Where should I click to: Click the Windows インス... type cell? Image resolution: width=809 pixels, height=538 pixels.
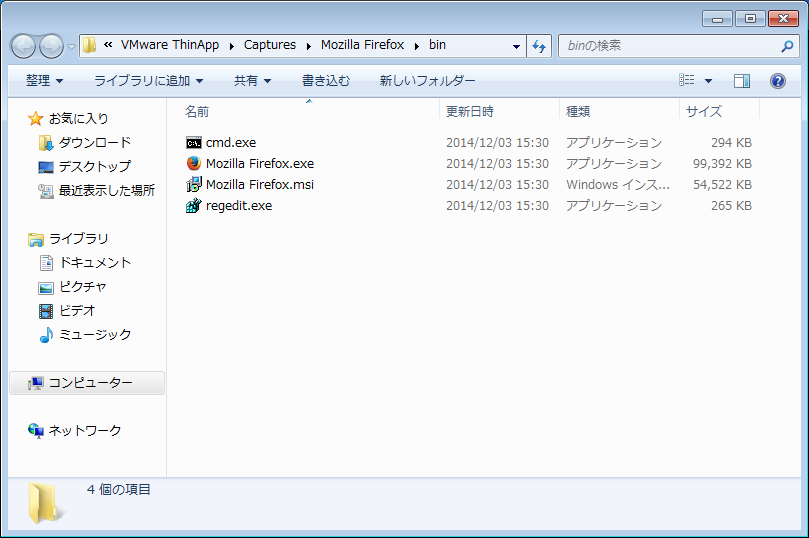[x=618, y=185]
